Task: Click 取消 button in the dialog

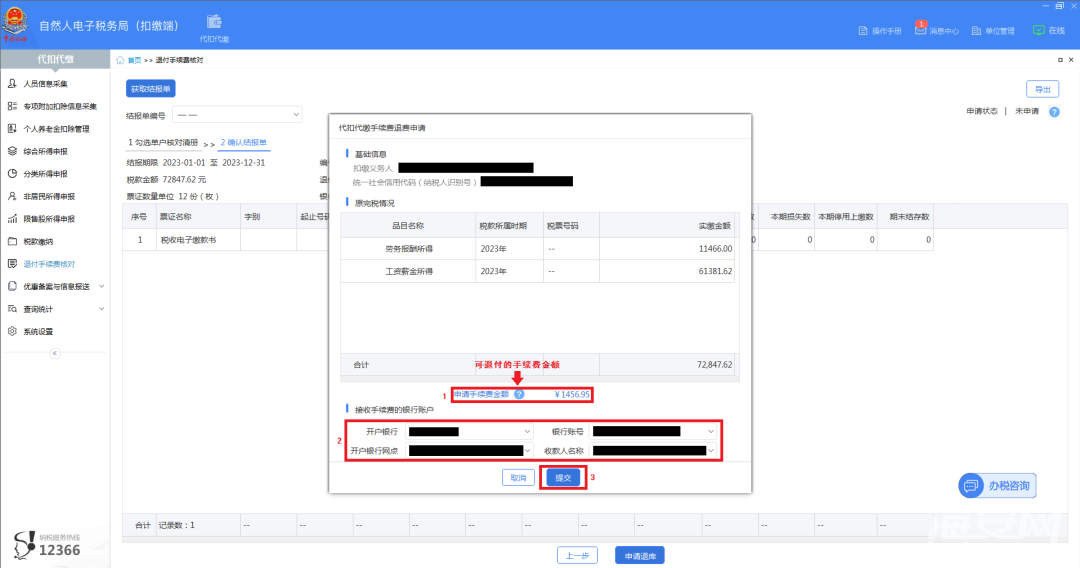Action: pyautogui.click(x=518, y=478)
